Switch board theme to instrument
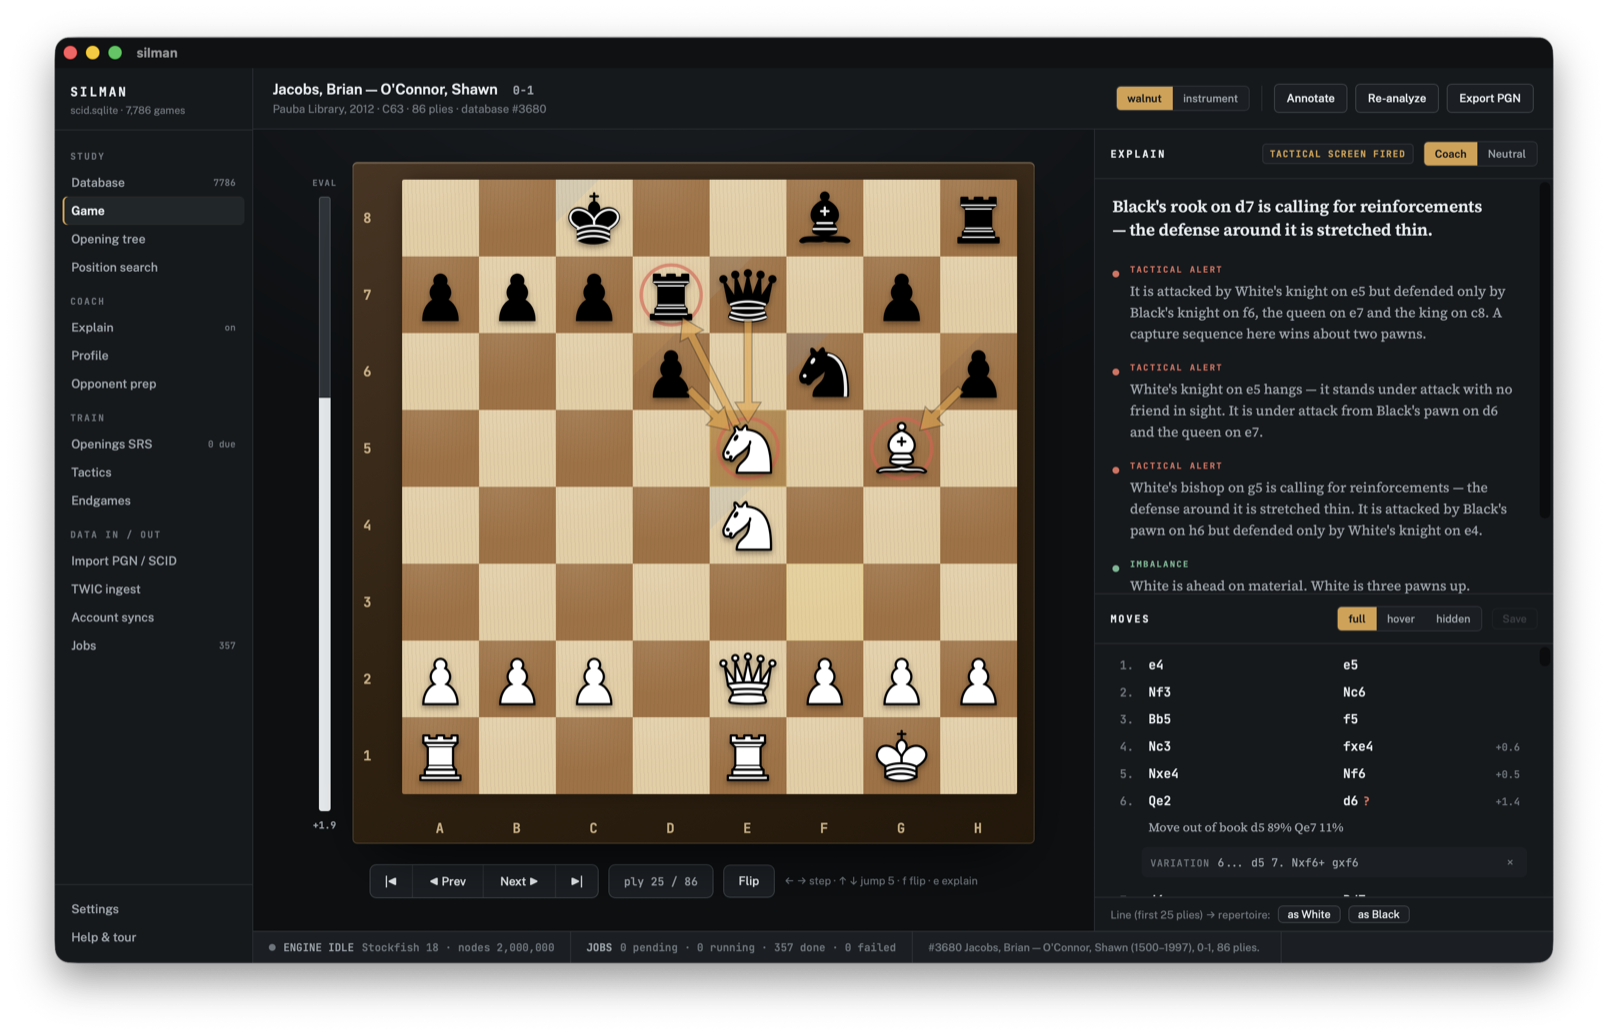The width and height of the screenshot is (1608, 1035). (x=1210, y=98)
